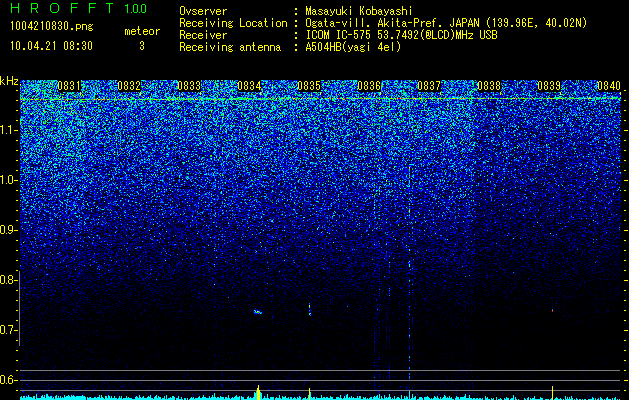This screenshot has width=629, height=400.
Task: Click the 0839 time marker
Action: tap(549, 86)
